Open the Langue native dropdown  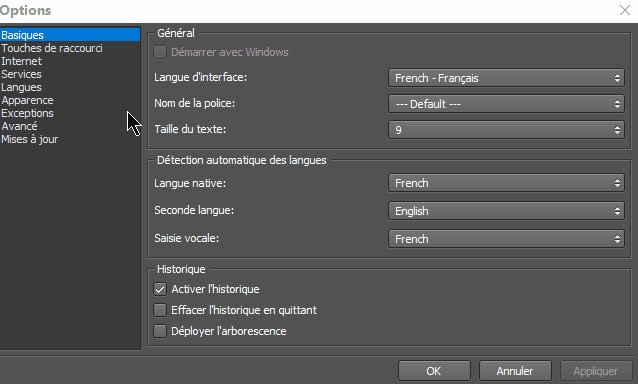[x=506, y=183]
